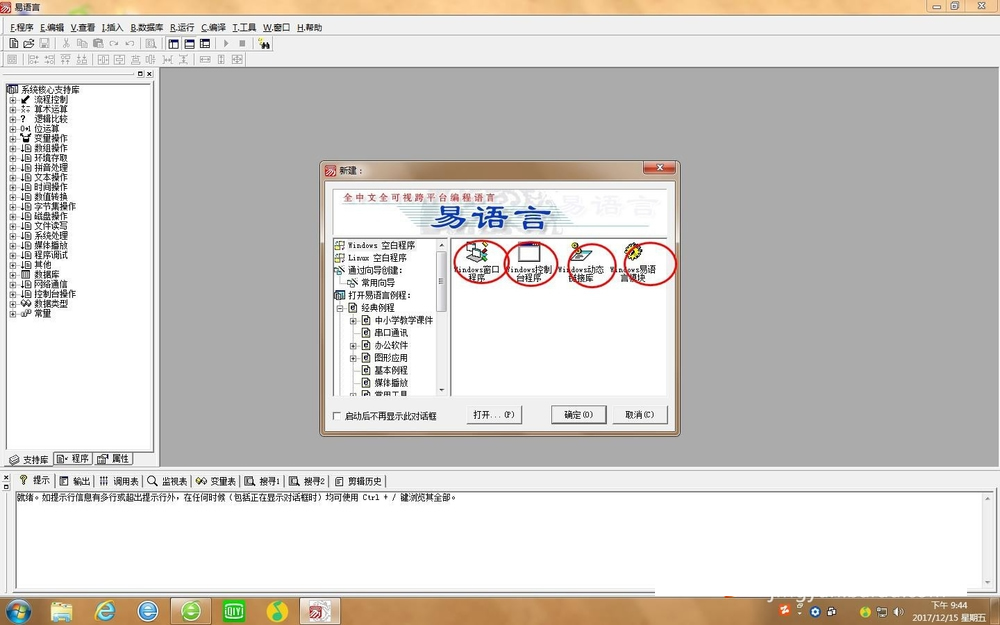
Task: Select Linux 空白程序 in the list
Action: click(380, 258)
